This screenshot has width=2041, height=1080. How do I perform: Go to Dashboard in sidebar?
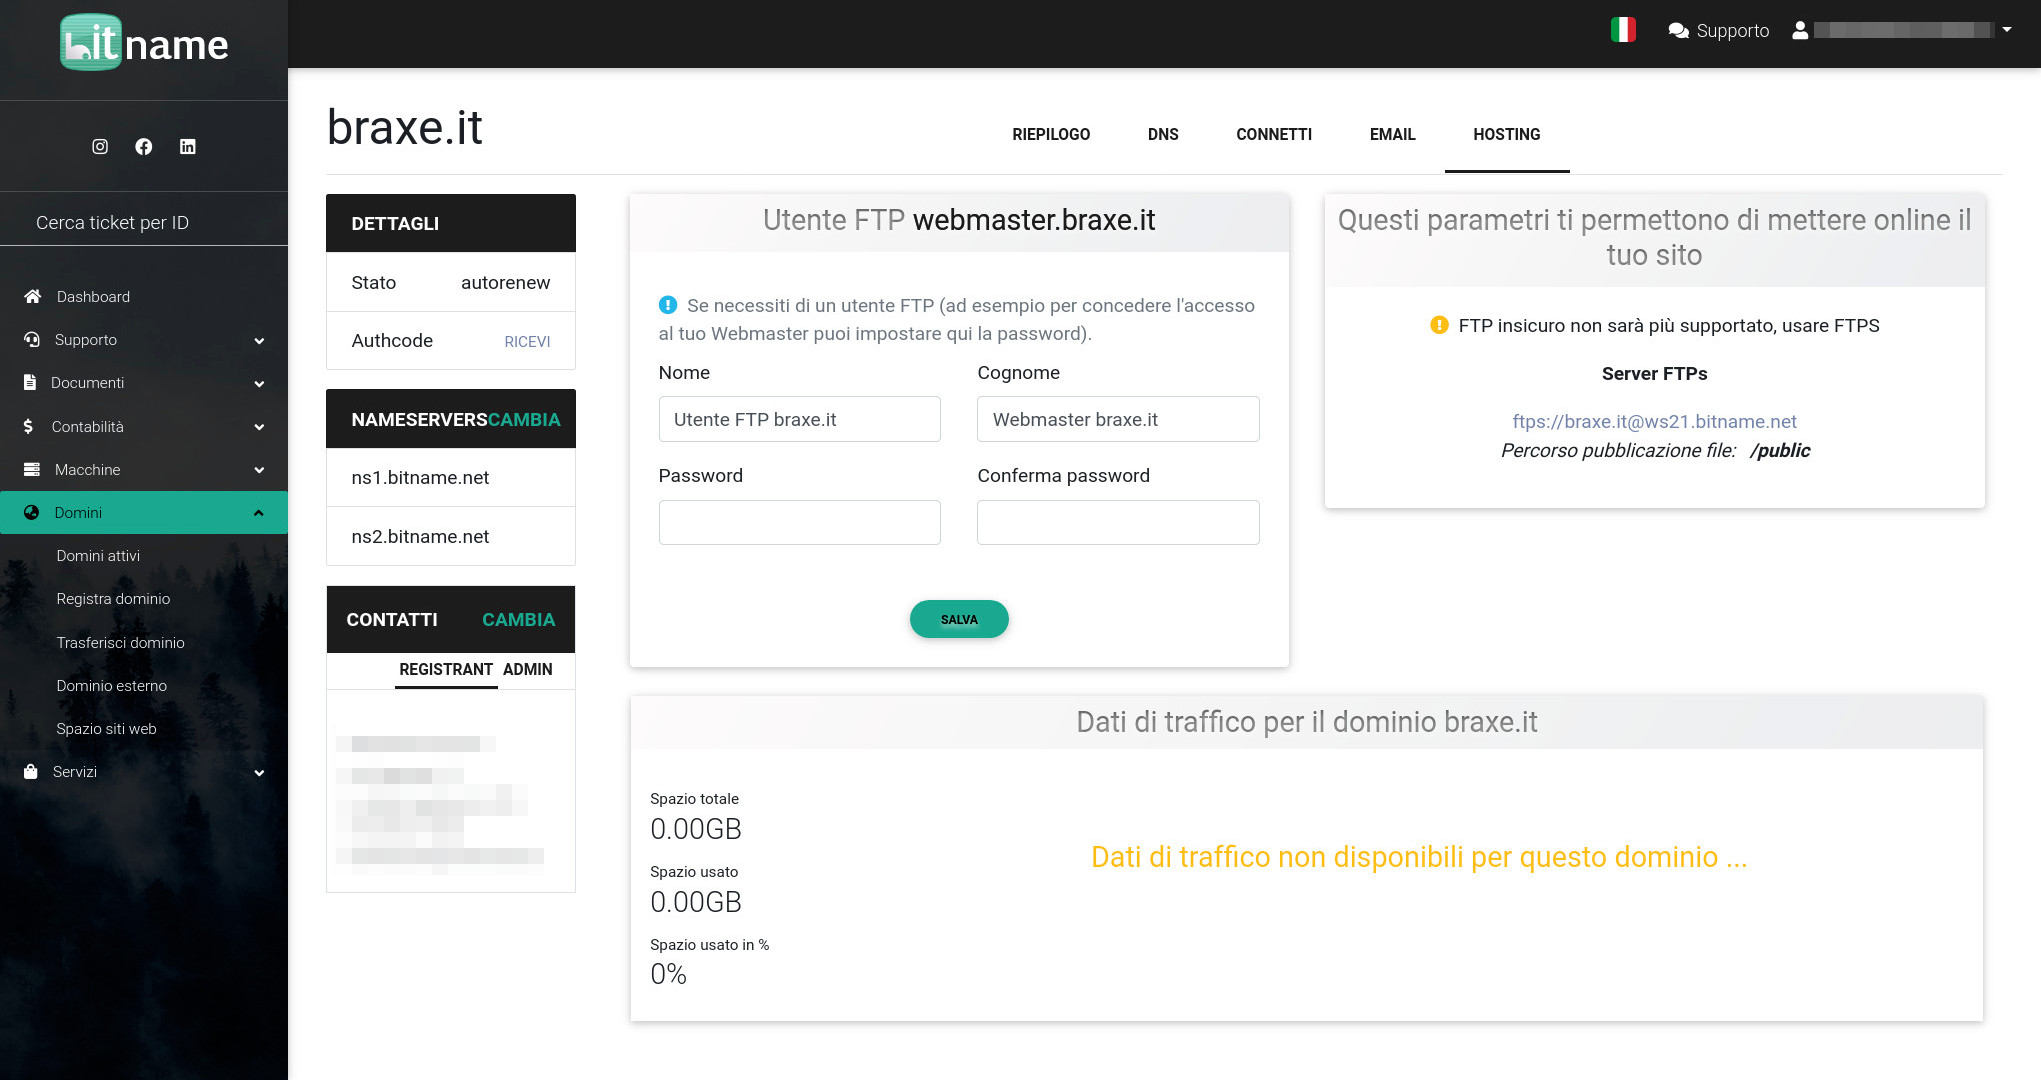click(x=93, y=296)
